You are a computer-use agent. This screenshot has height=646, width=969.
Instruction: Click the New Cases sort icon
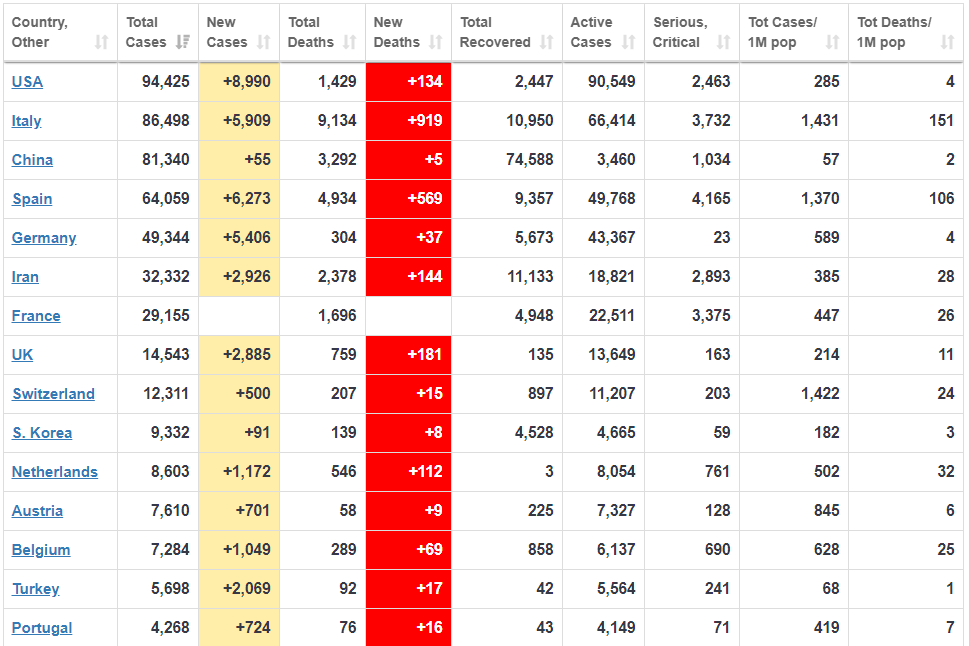pyautogui.click(x=264, y=42)
